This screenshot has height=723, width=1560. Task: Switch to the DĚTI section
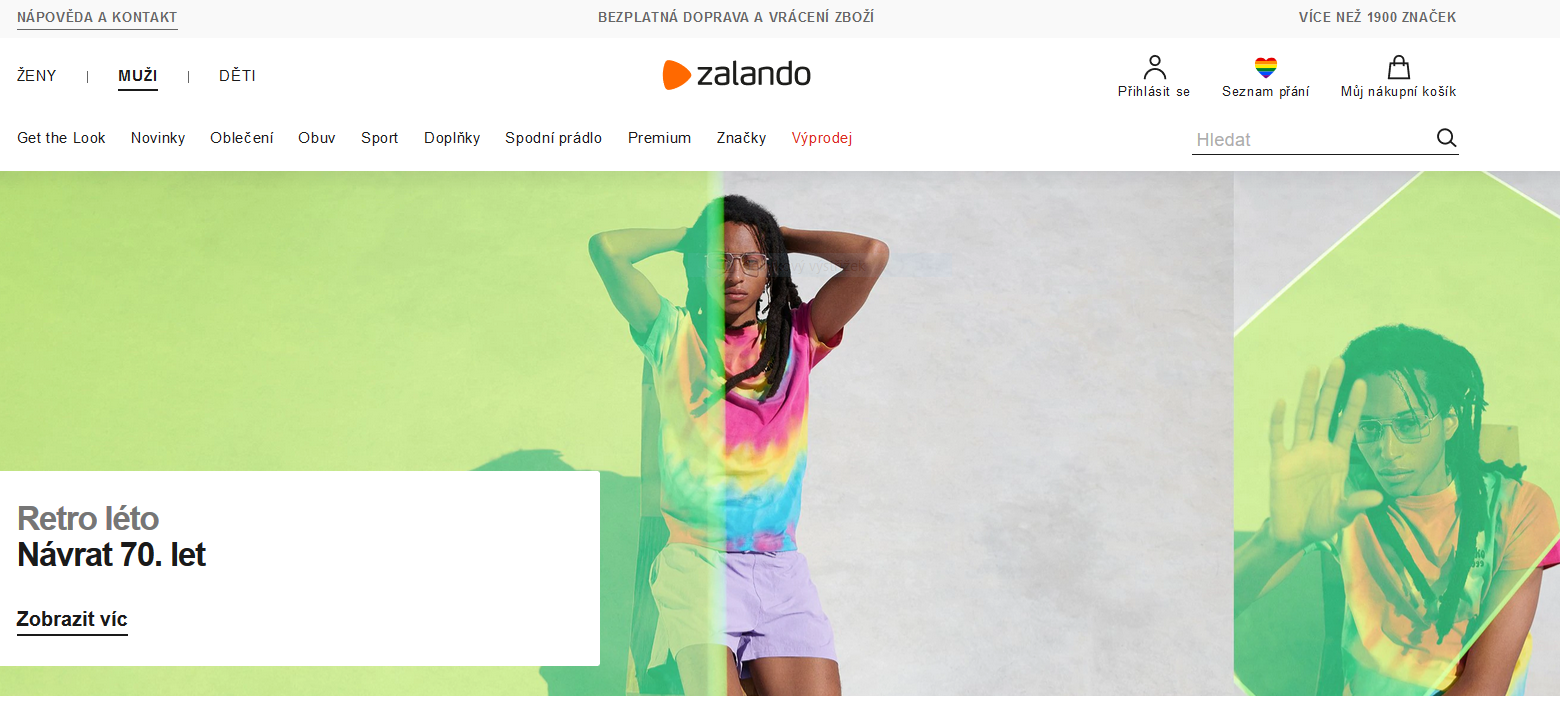[237, 76]
